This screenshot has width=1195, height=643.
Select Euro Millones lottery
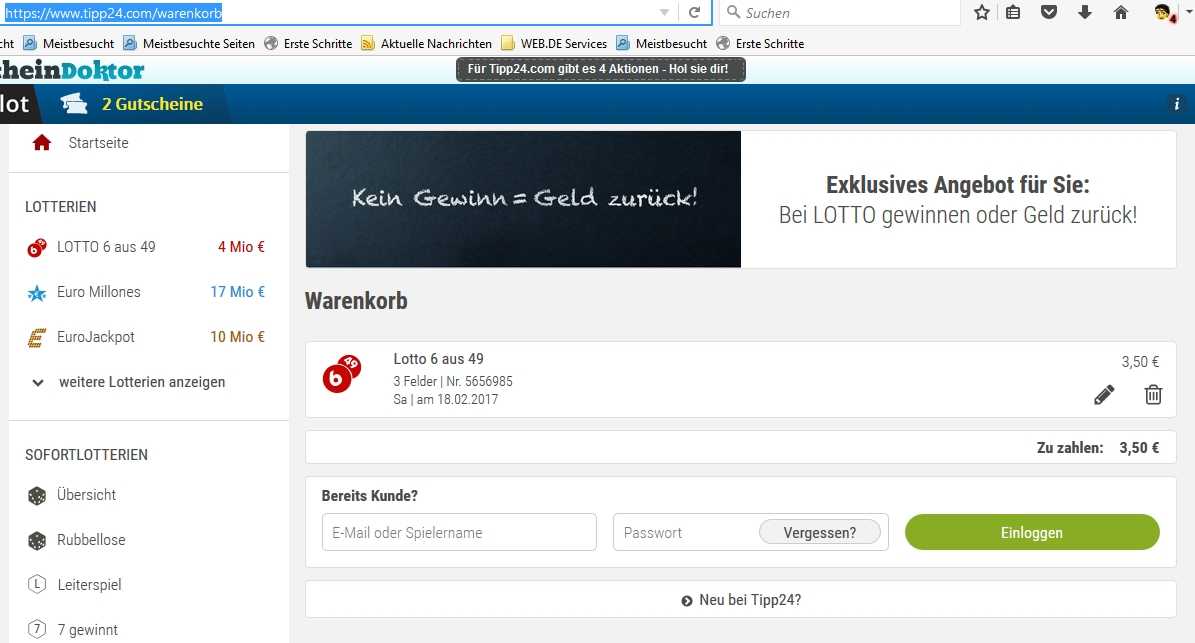(x=99, y=292)
